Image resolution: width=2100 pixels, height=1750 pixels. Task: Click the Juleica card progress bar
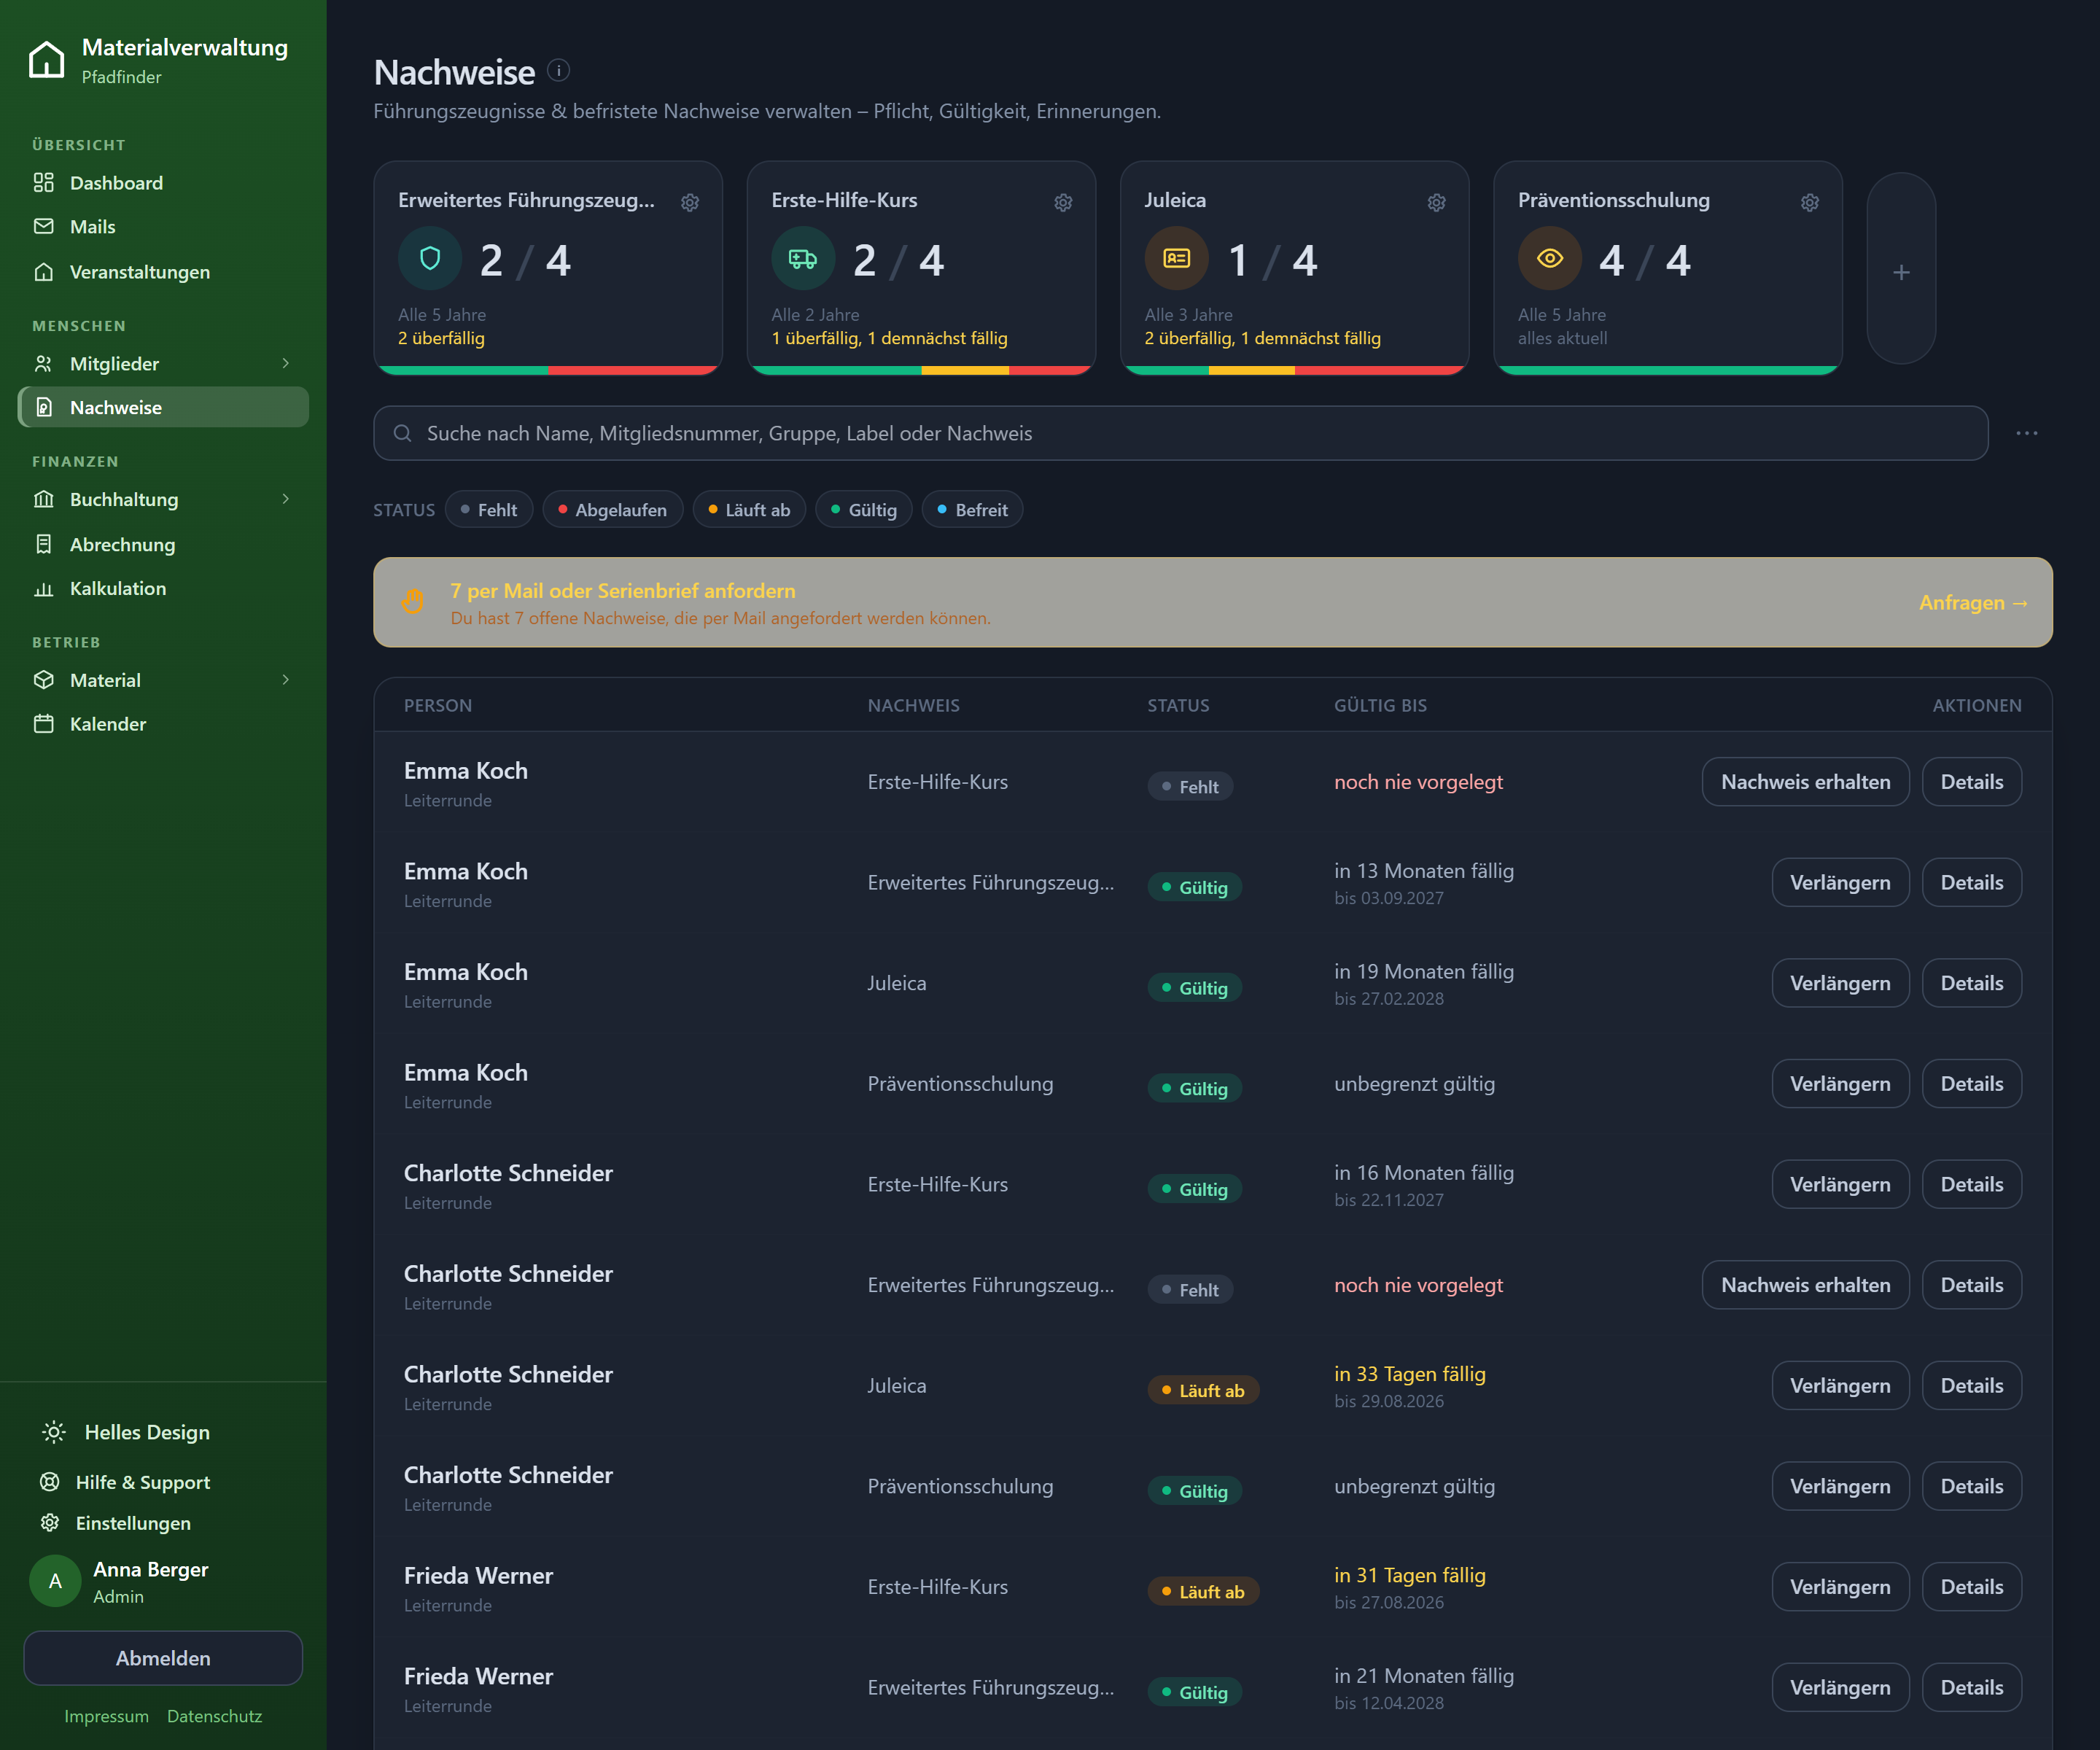click(x=1294, y=370)
